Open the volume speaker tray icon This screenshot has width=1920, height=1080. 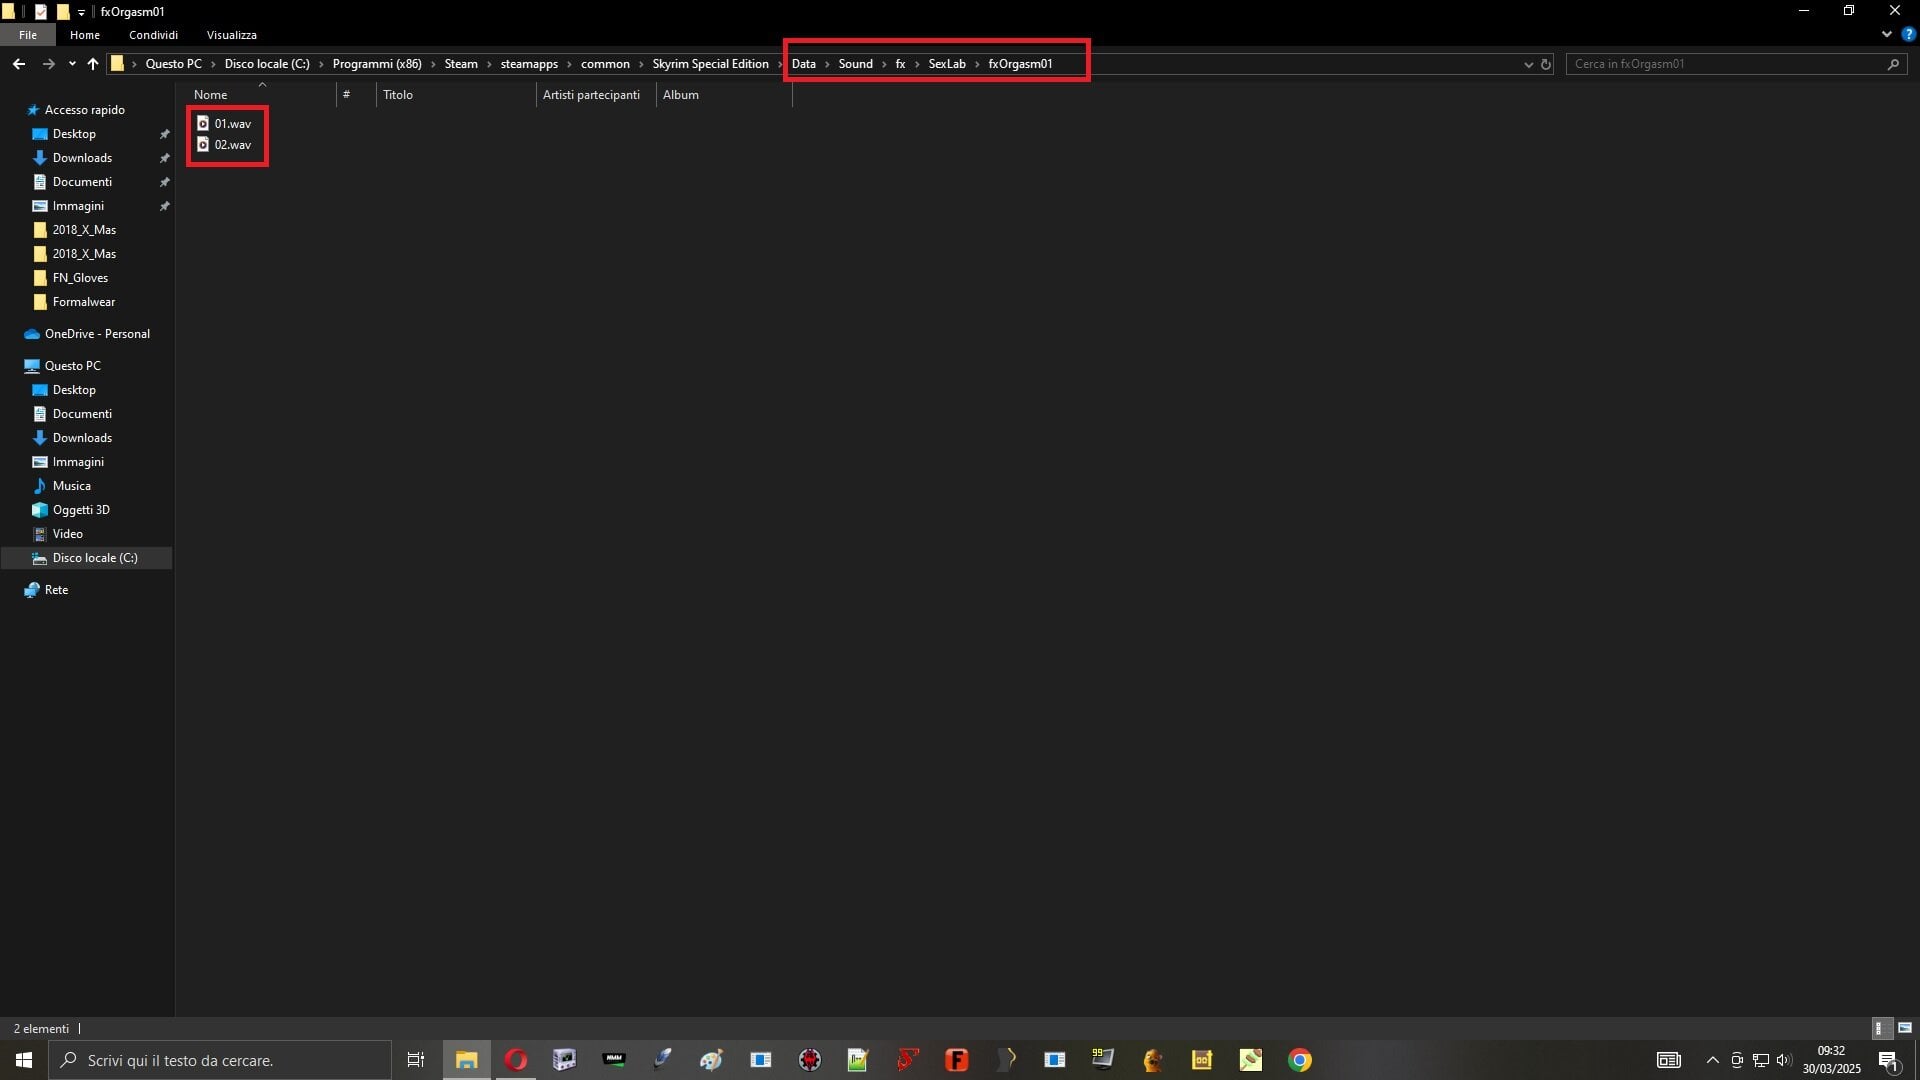click(1785, 1060)
